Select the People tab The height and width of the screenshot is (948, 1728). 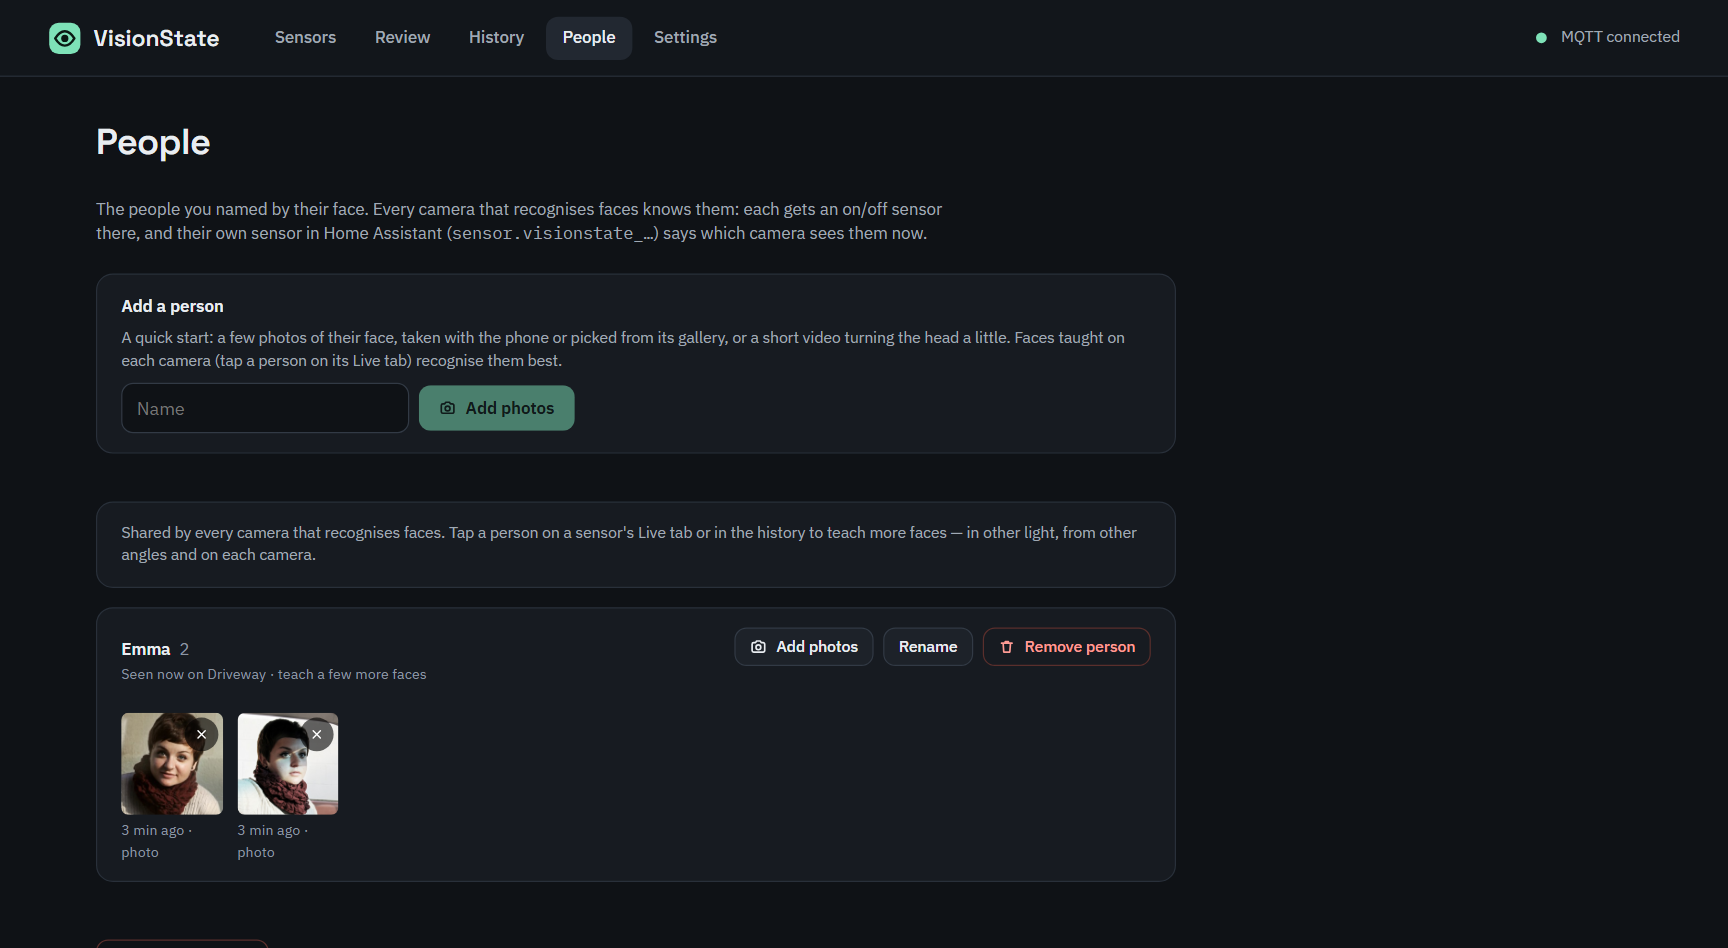click(589, 38)
